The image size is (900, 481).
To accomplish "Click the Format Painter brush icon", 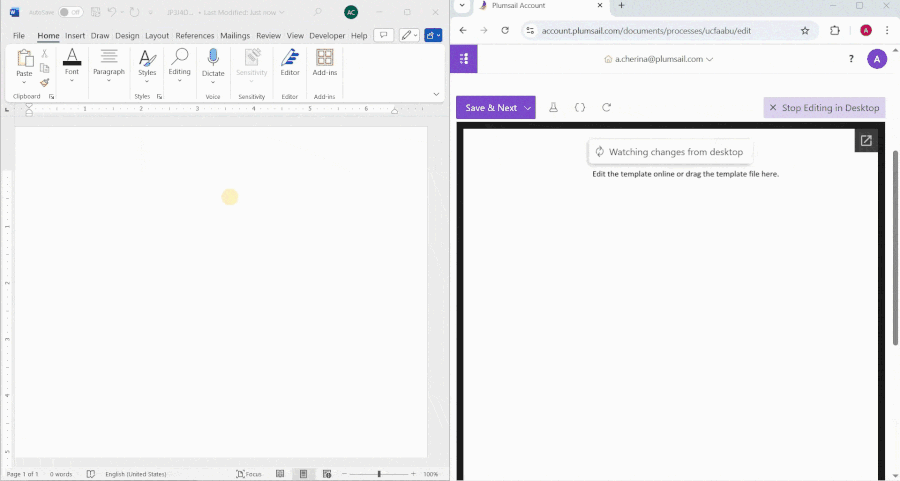I will (45, 83).
